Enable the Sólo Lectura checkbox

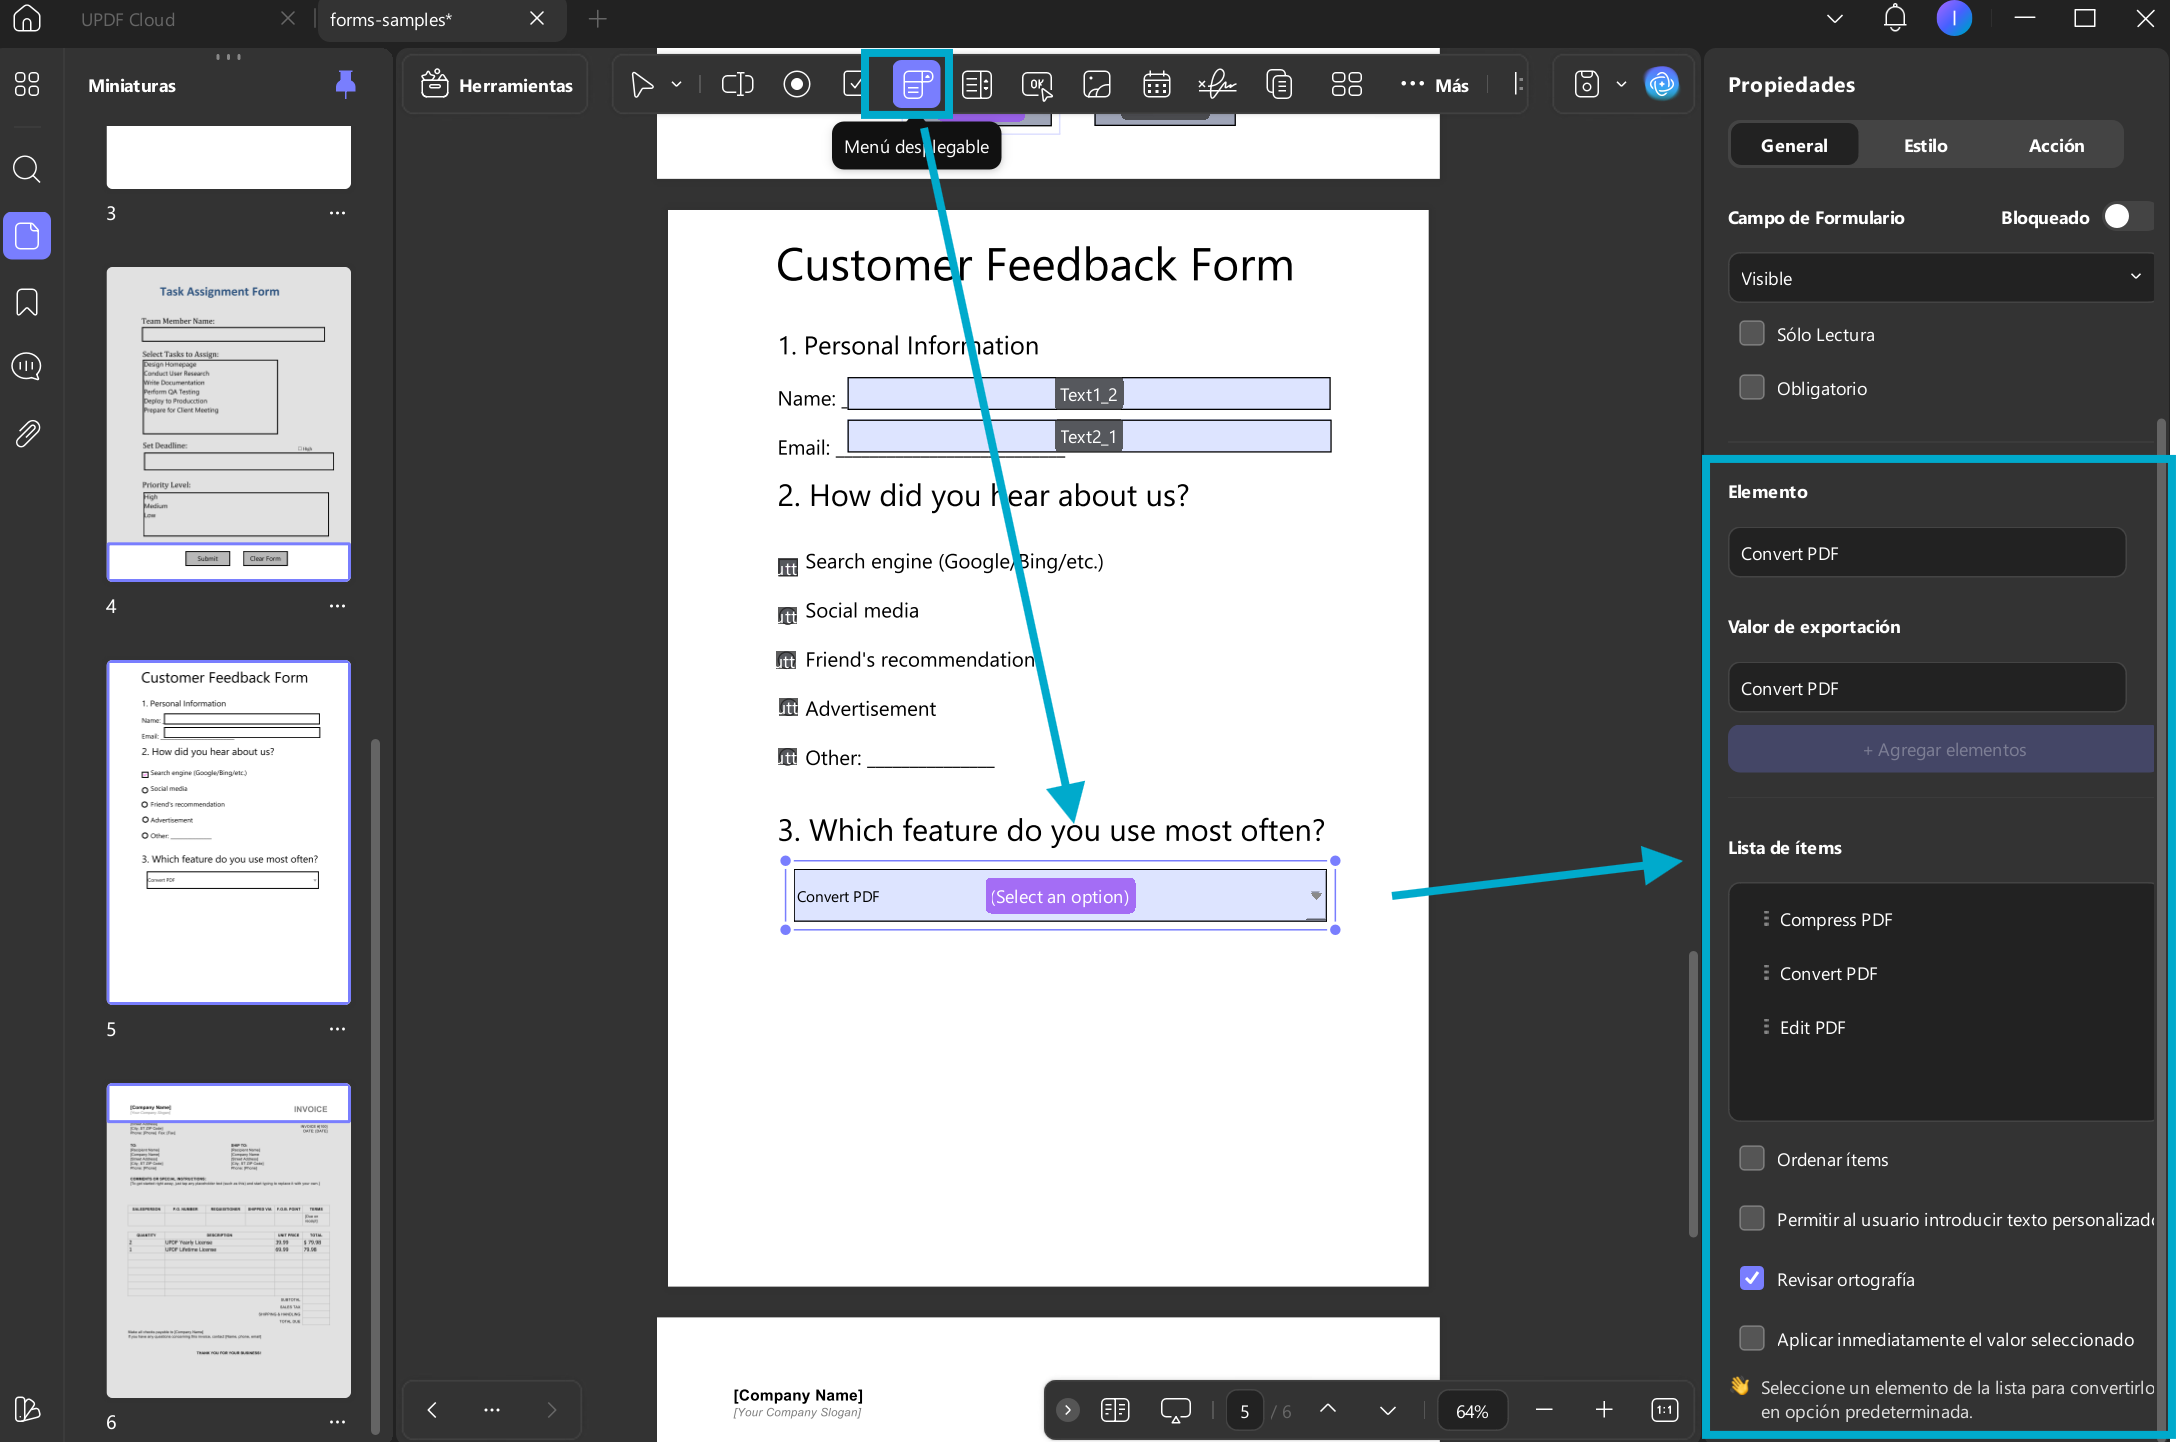1752,334
